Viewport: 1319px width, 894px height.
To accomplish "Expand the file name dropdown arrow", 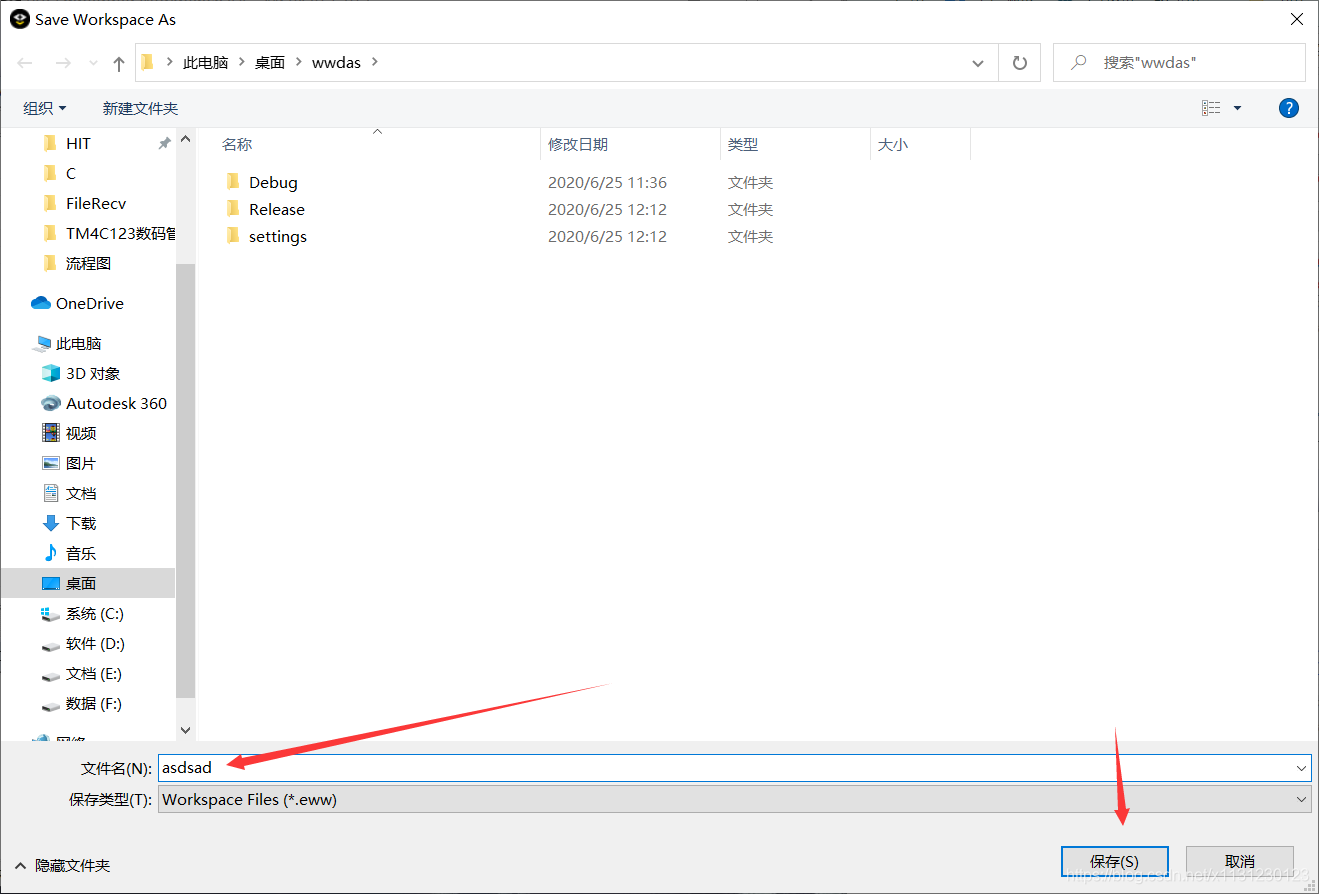I will point(1301,768).
